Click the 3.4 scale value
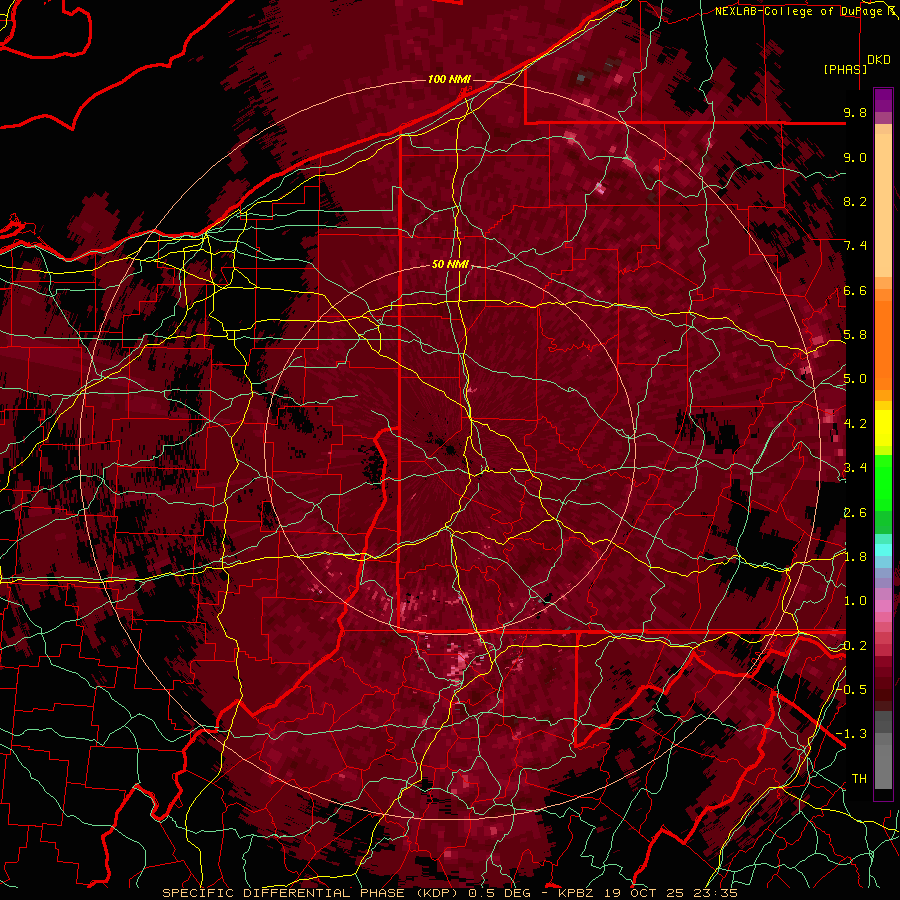The height and width of the screenshot is (900, 900). pyautogui.click(x=855, y=468)
